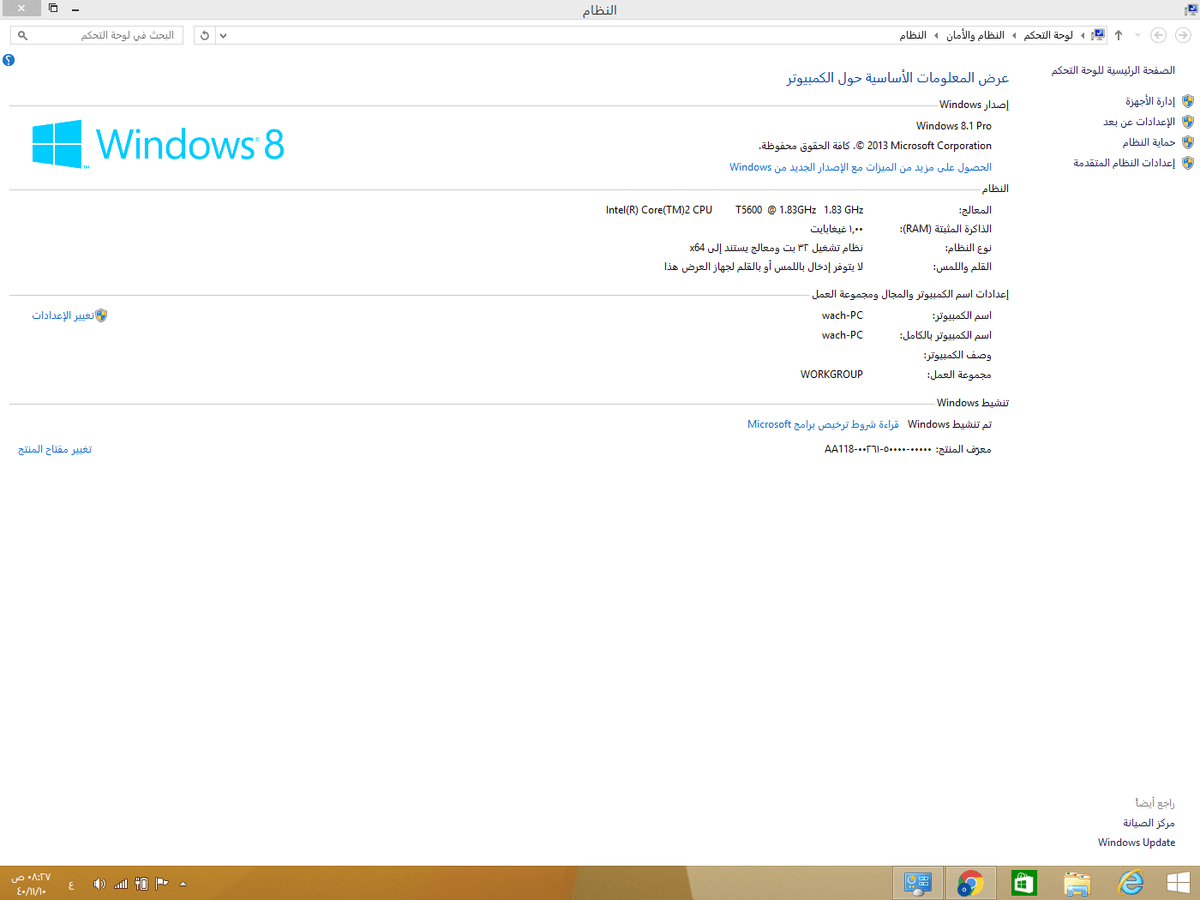Go up one level with up arrow
This screenshot has width=1200, height=900.
point(1118,35)
